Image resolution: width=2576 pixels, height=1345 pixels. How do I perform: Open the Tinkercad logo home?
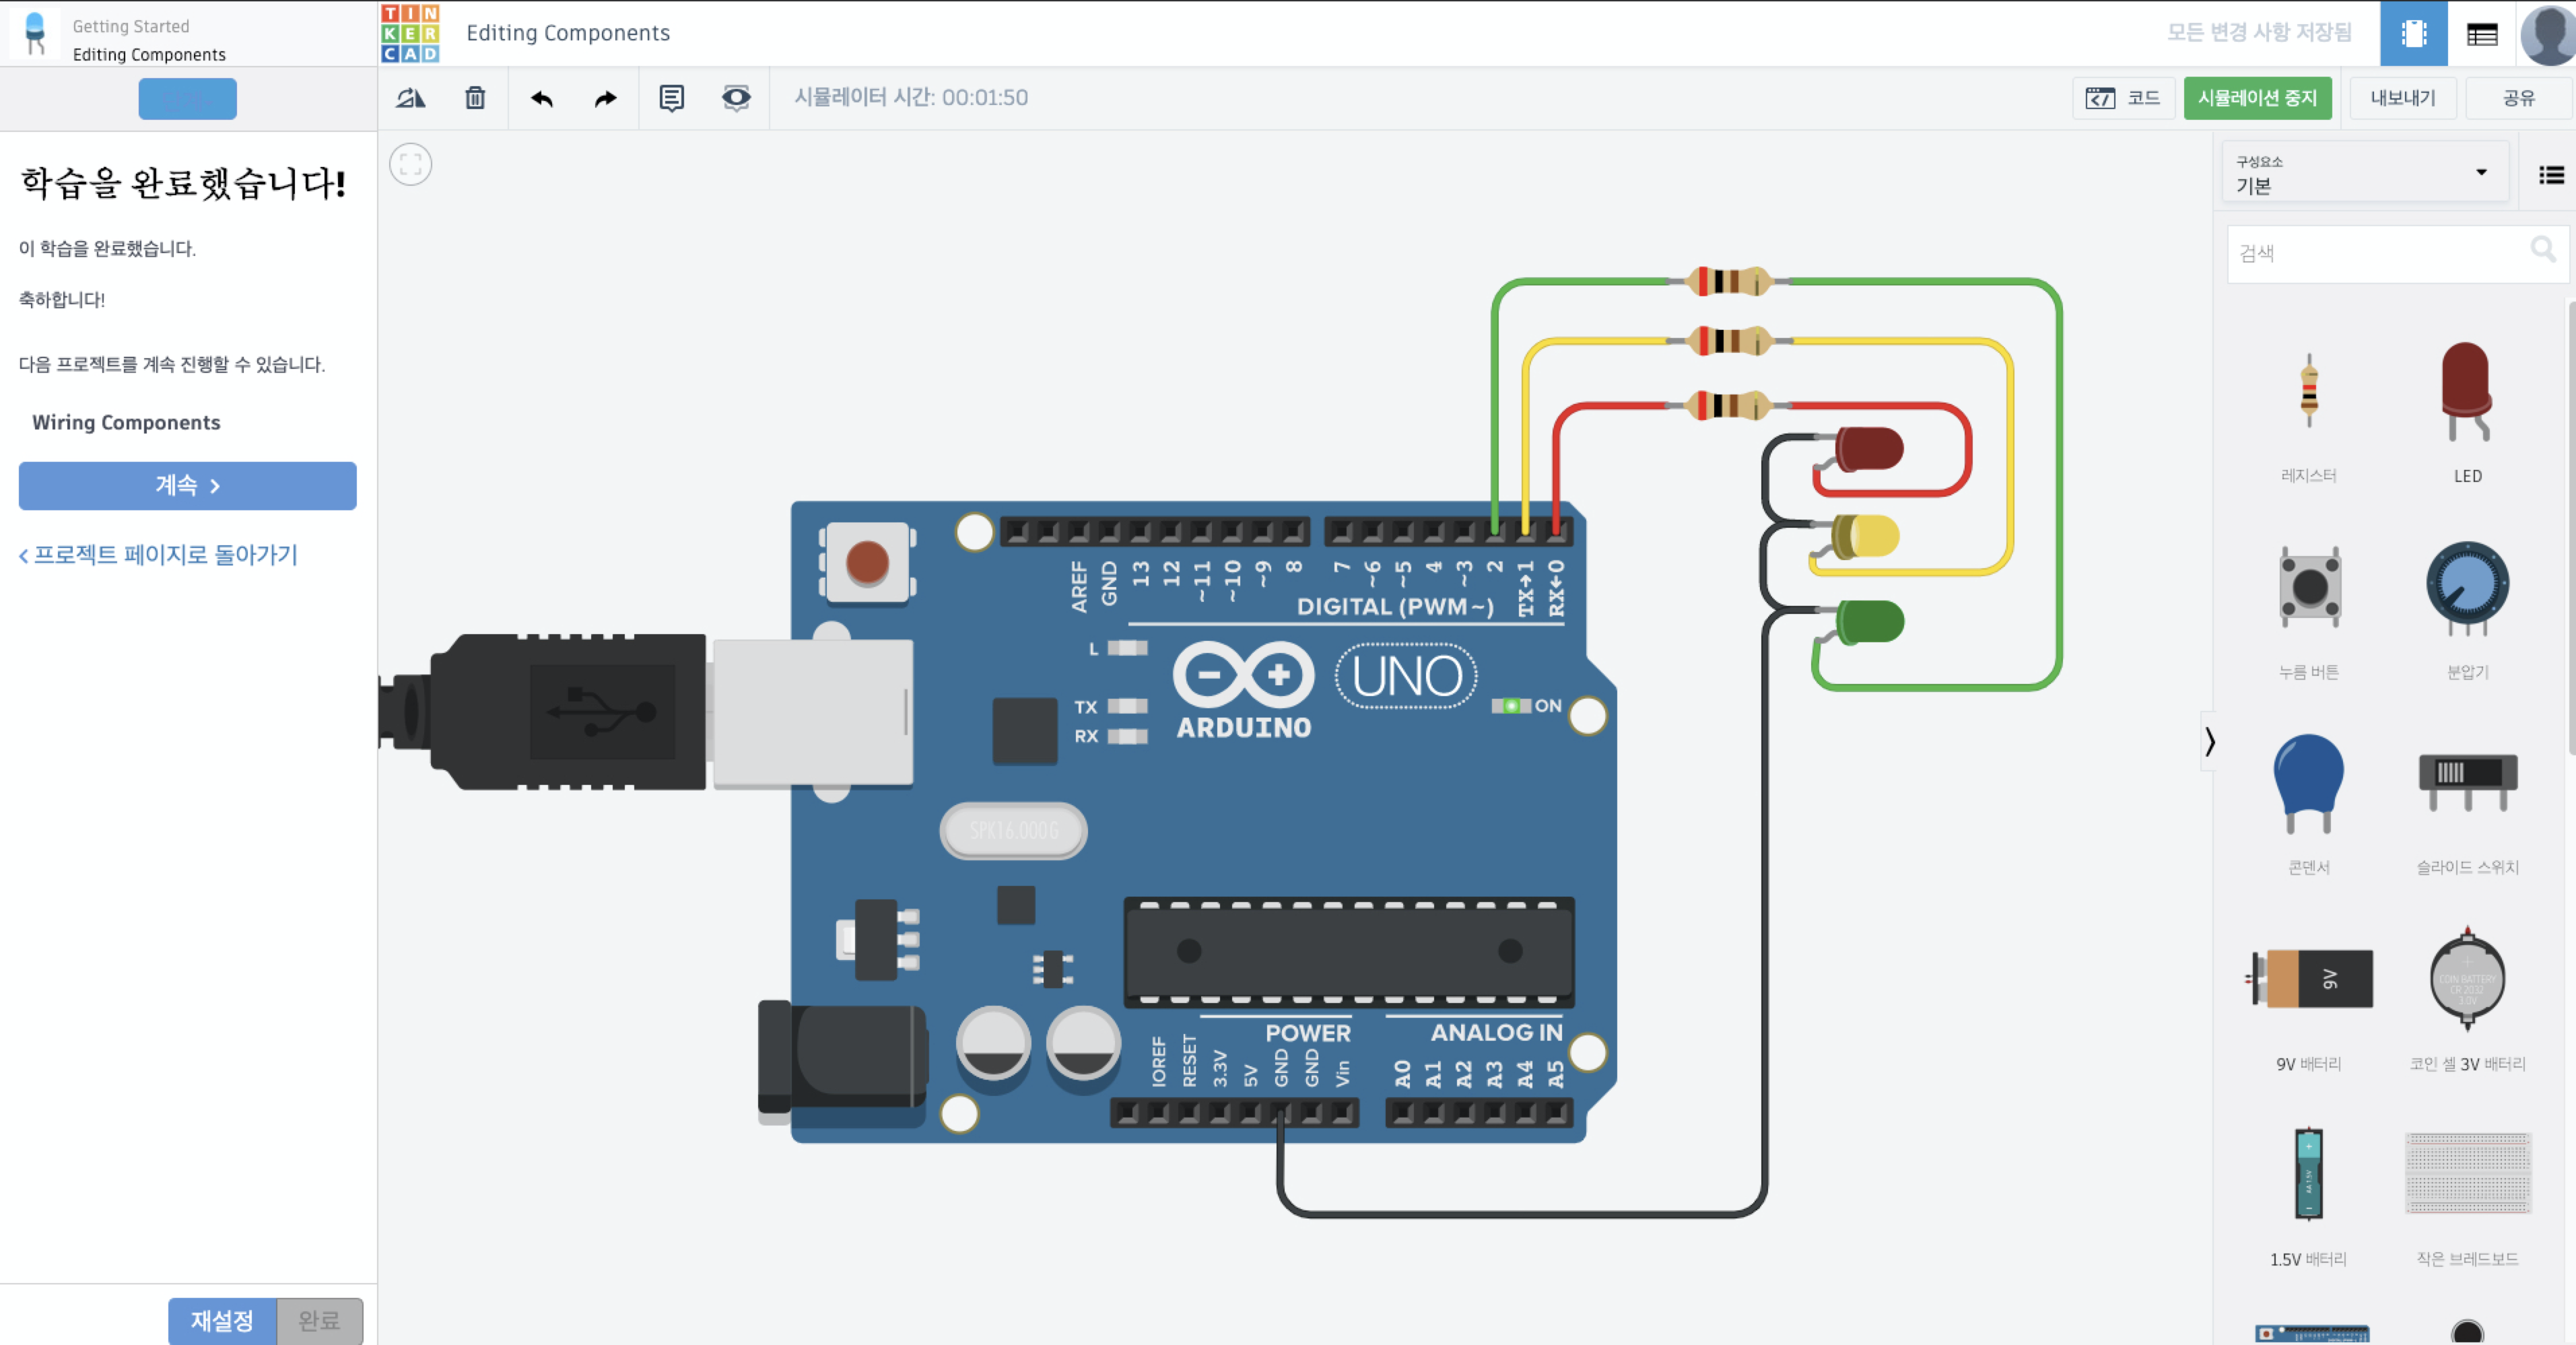pyautogui.click(x=410, y=33)
